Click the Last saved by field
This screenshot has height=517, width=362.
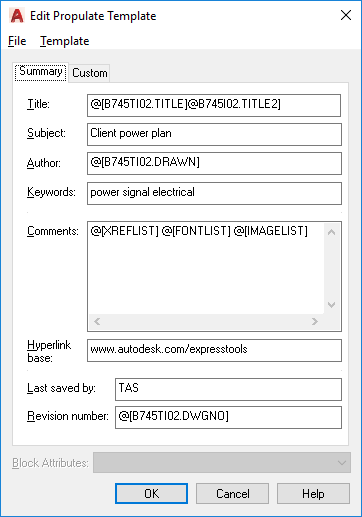click(228, 389)
